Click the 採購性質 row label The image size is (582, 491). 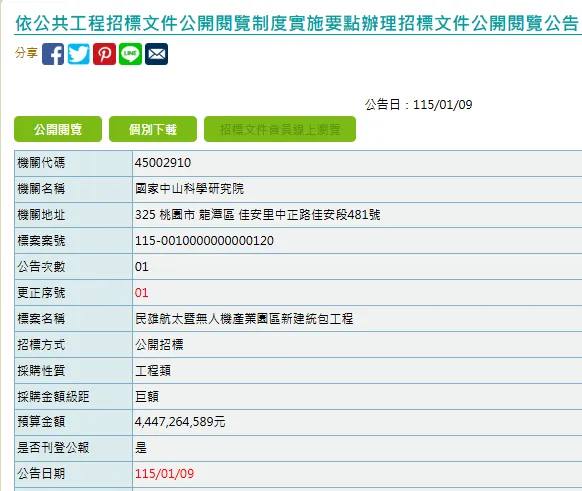(x=41, y=371)
